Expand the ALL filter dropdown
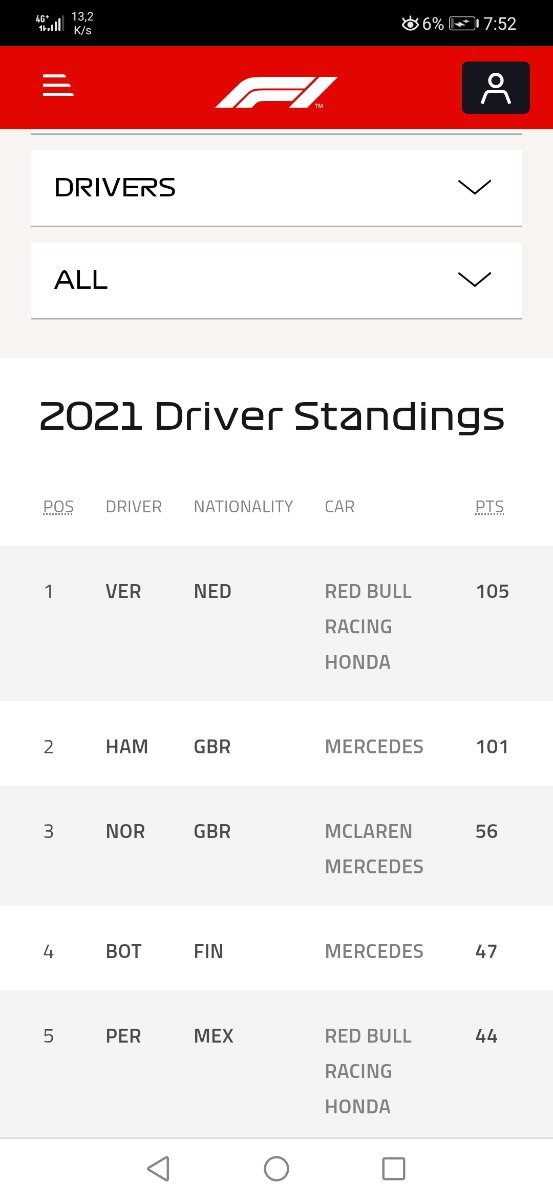The image size is (553, 1200). [276, 280]
